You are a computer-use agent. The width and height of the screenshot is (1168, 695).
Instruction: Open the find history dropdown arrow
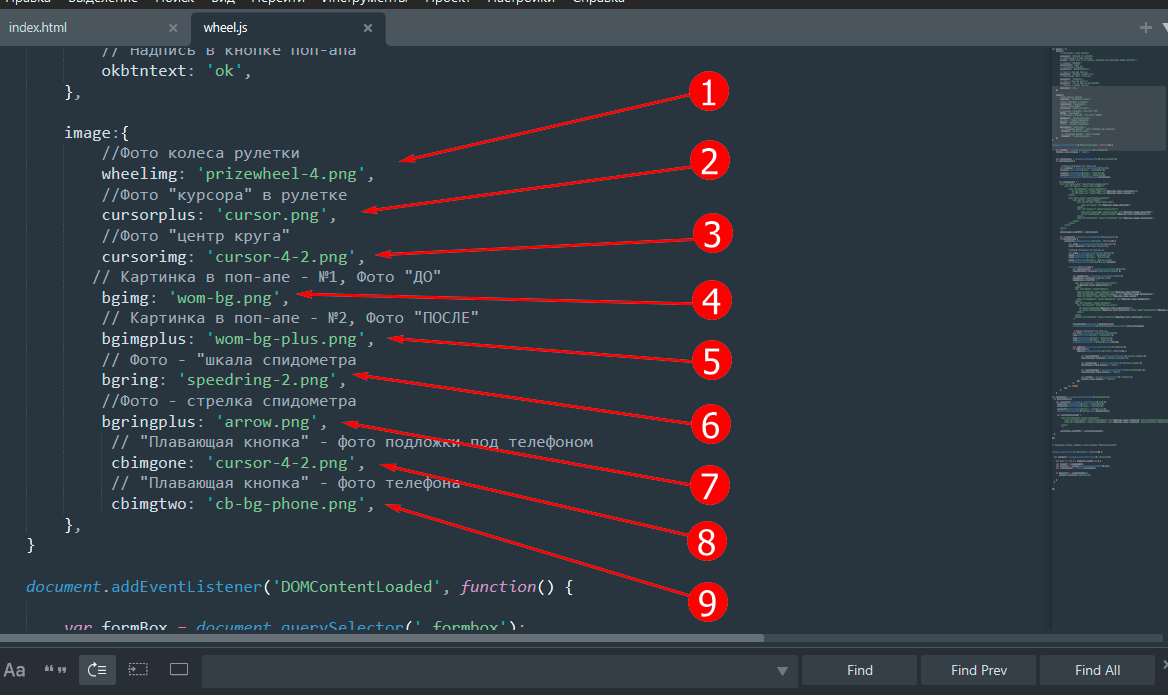(x=782, y=671)
